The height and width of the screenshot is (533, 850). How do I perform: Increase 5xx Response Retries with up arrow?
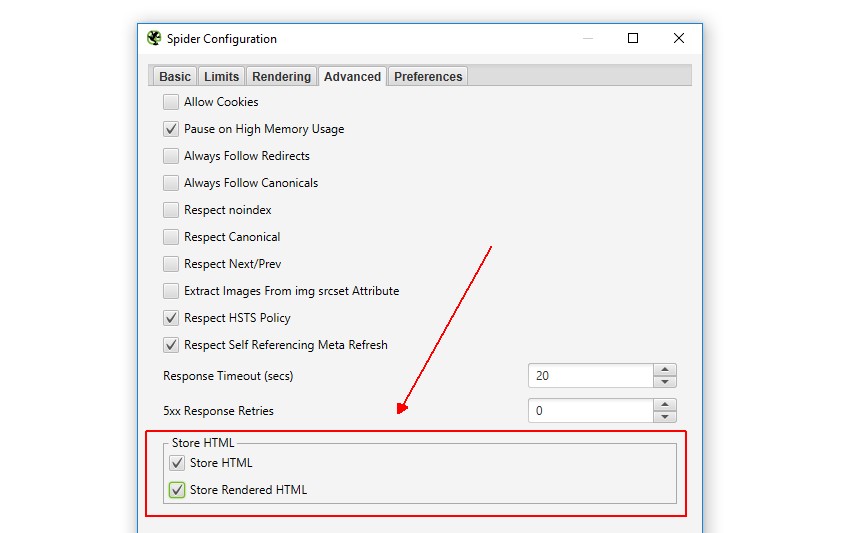[x=665, y=405]
